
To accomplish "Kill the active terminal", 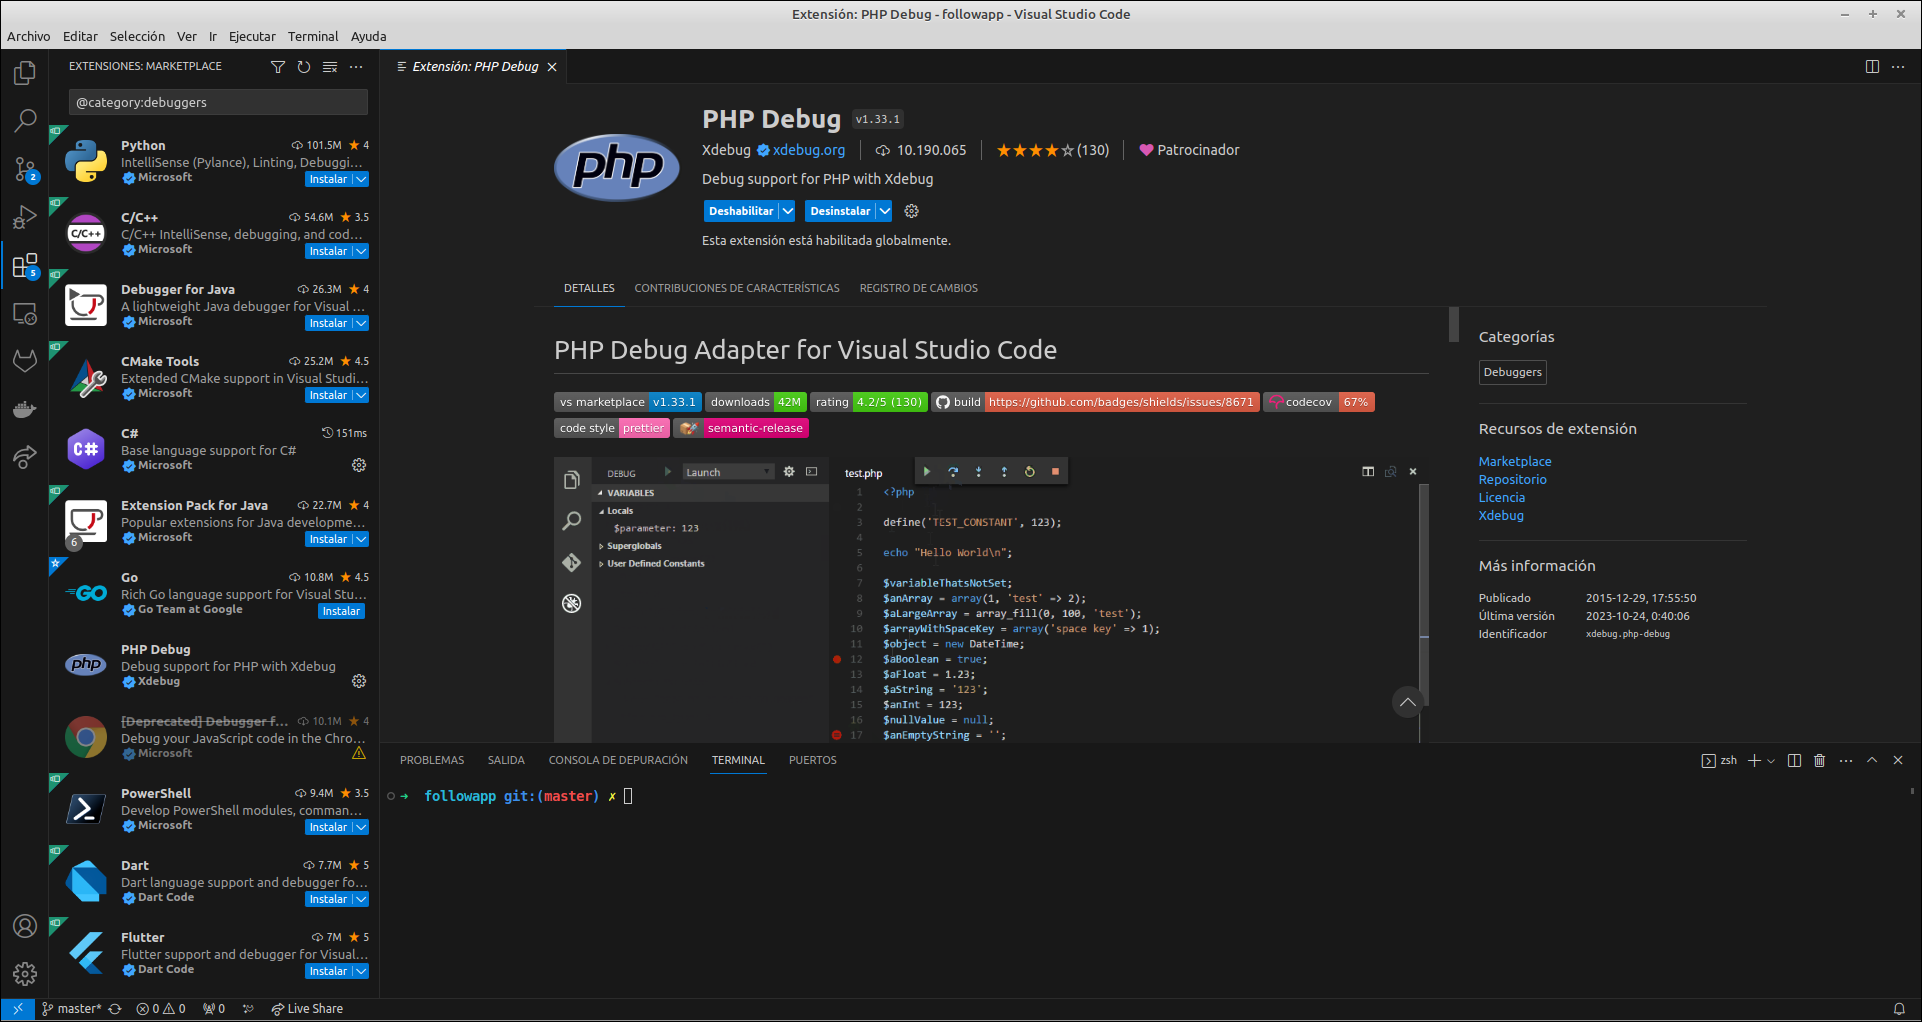I will coord(1819,760).
